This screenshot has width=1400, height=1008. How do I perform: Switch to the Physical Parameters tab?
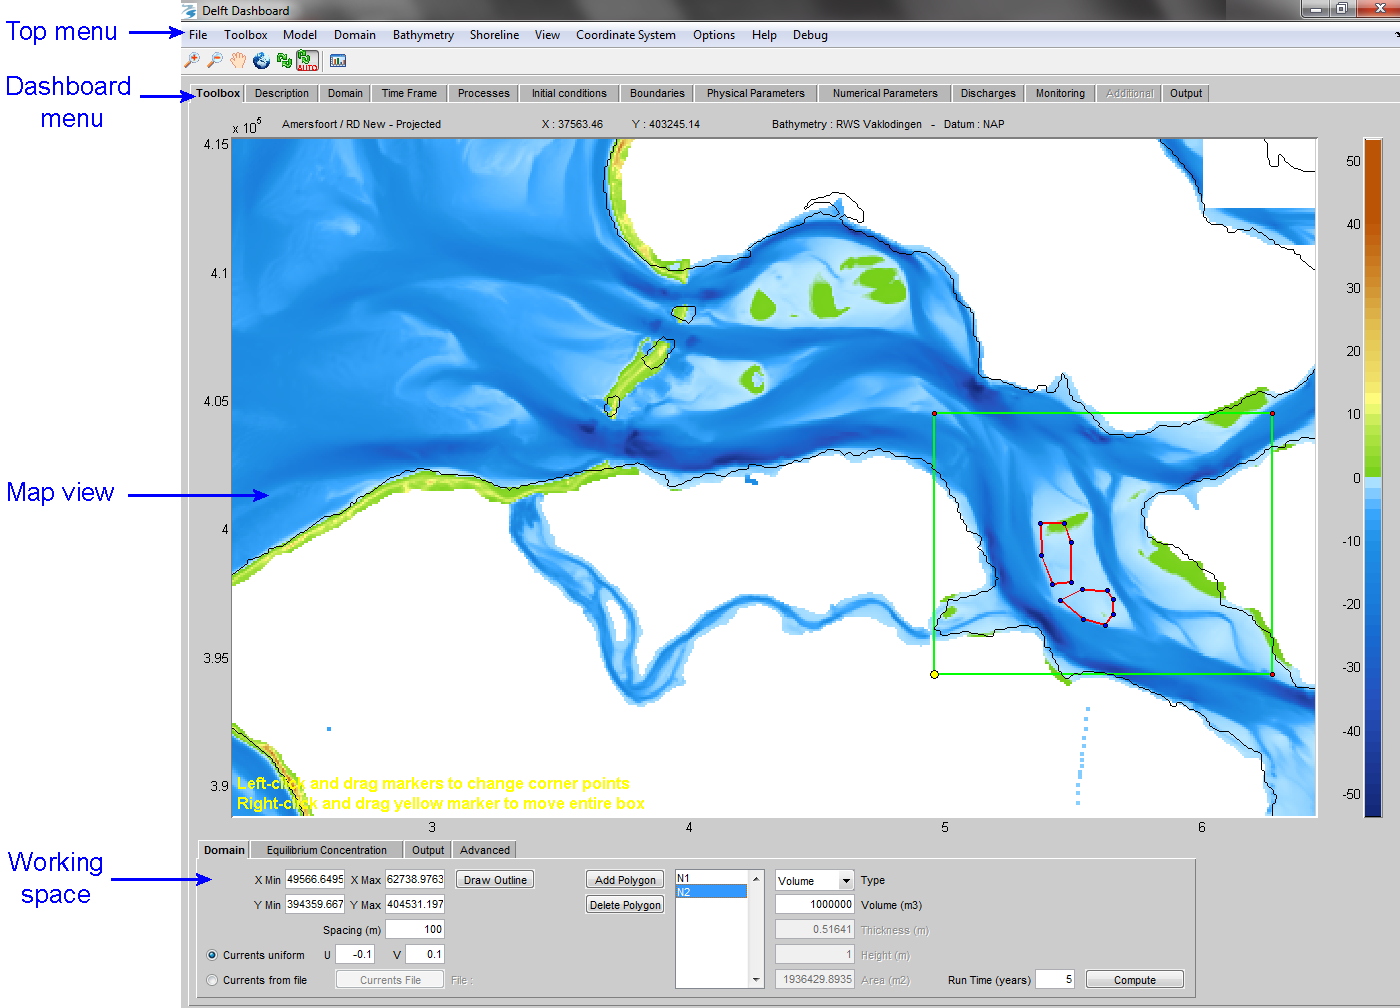coord(756,93)
